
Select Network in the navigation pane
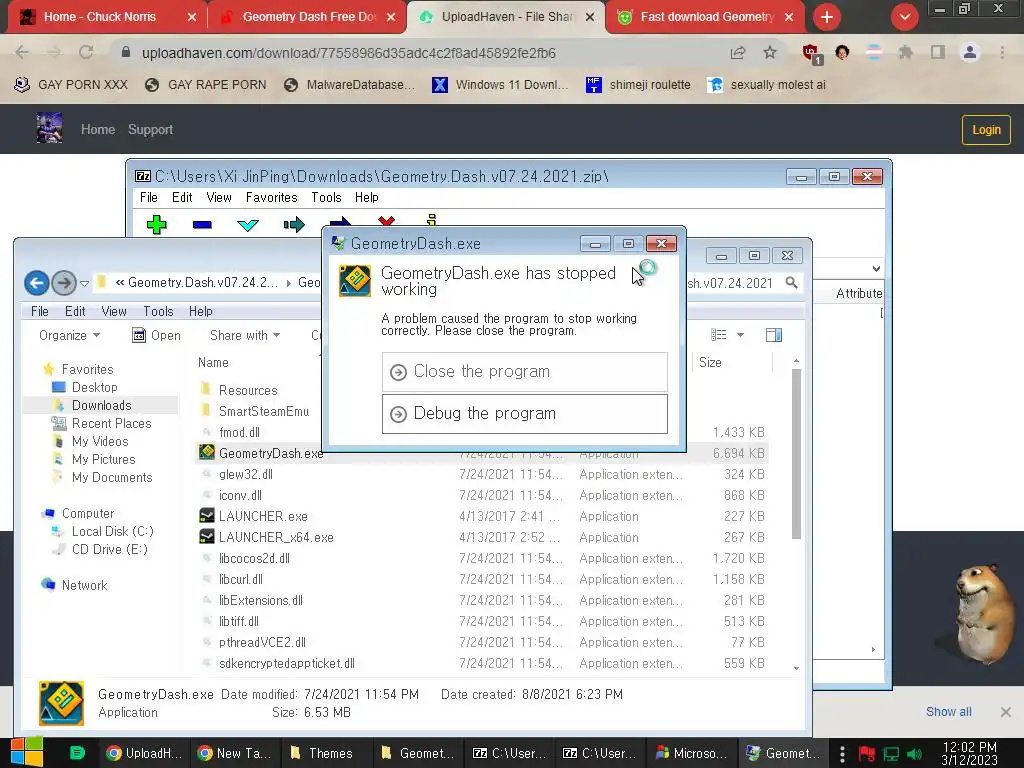click(84, 585)
